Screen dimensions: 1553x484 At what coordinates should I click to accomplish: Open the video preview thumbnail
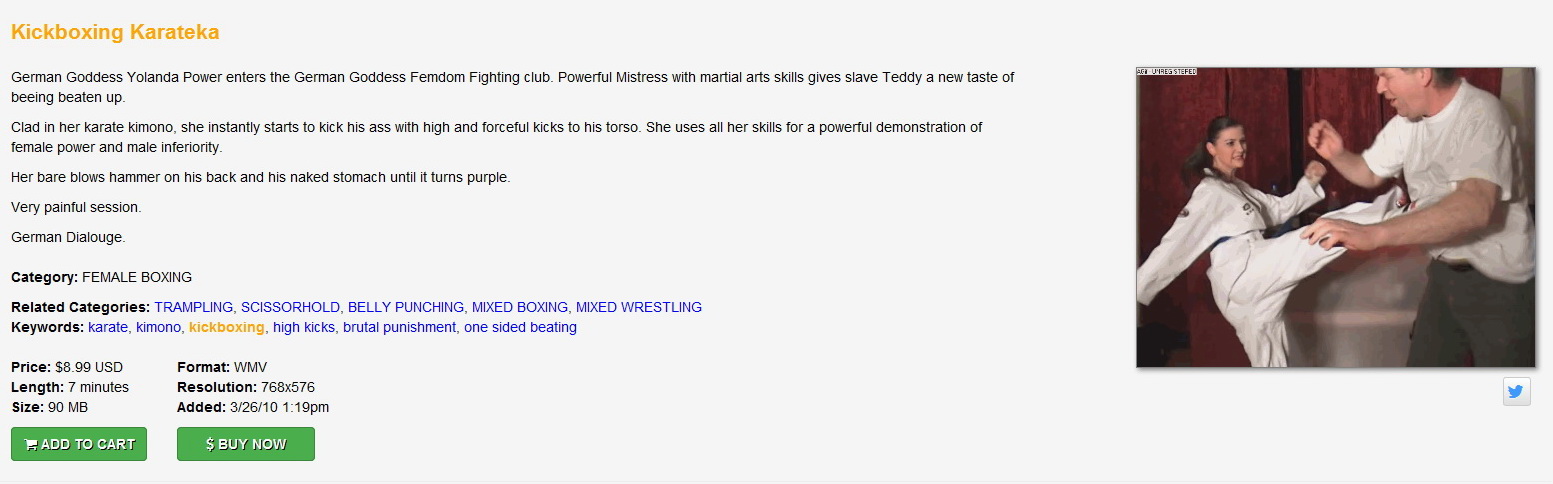(1335, 217)
